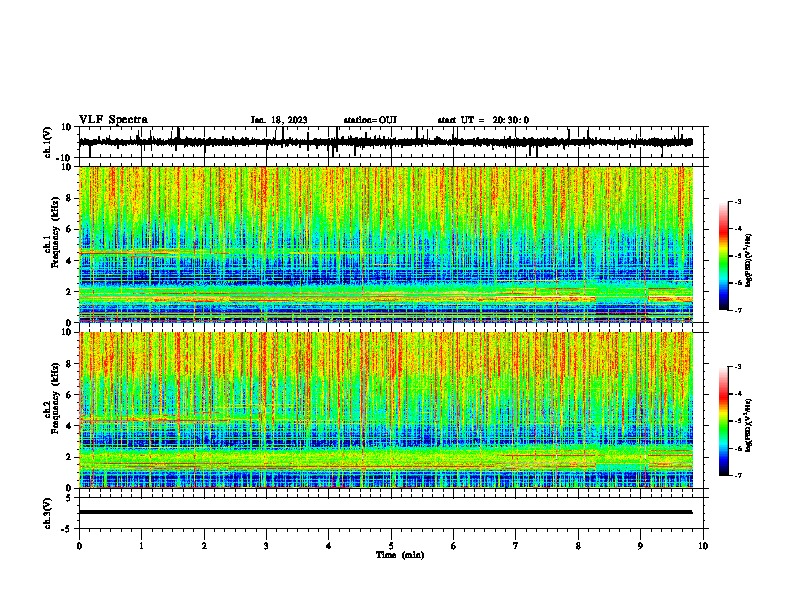Click the "ch.3(V)" axis label
Screen dimensions: 792x612
point(48,514)
